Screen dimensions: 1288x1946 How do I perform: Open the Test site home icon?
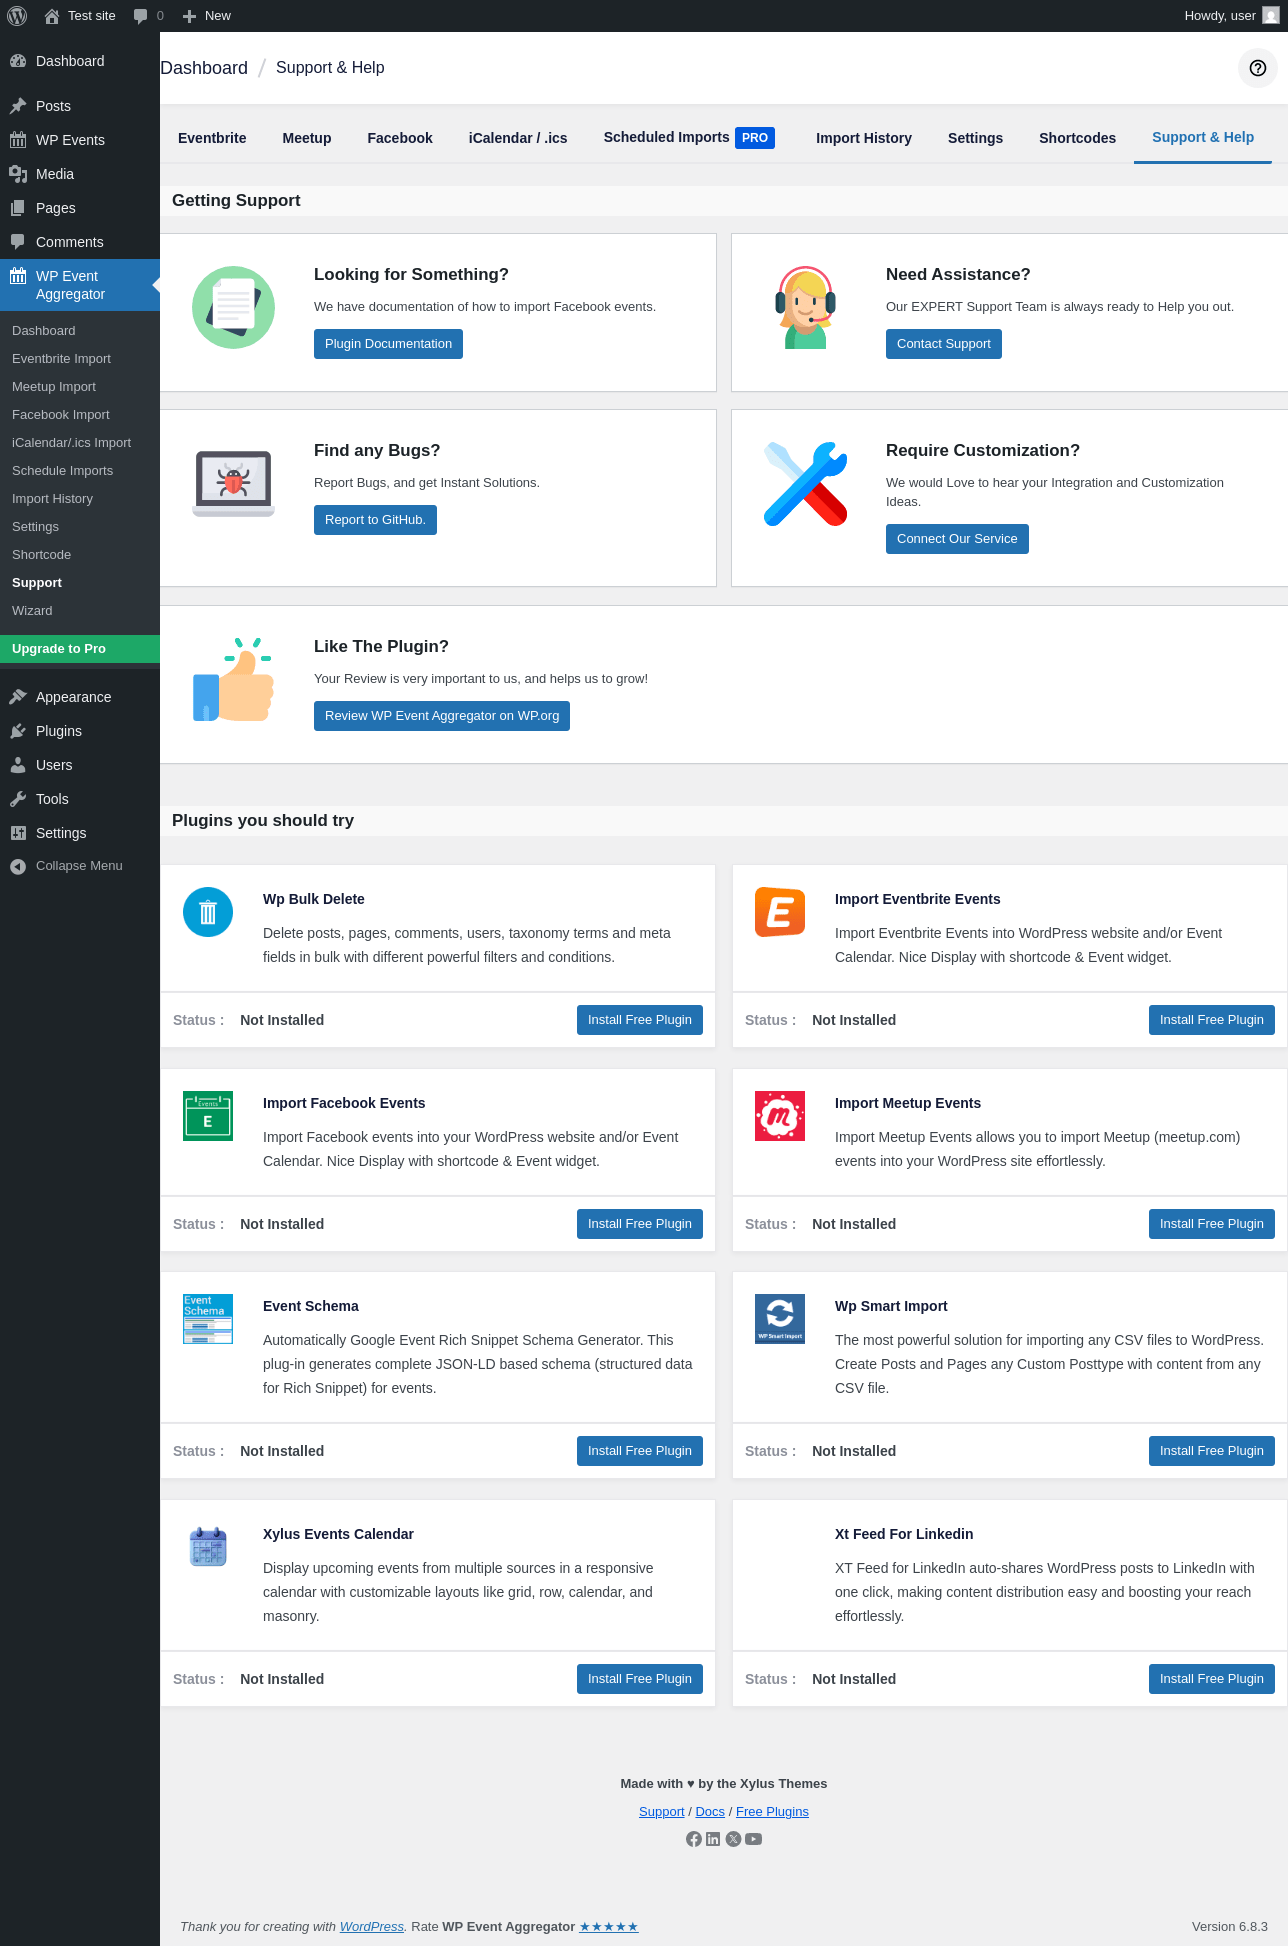(x=52, y=16)
